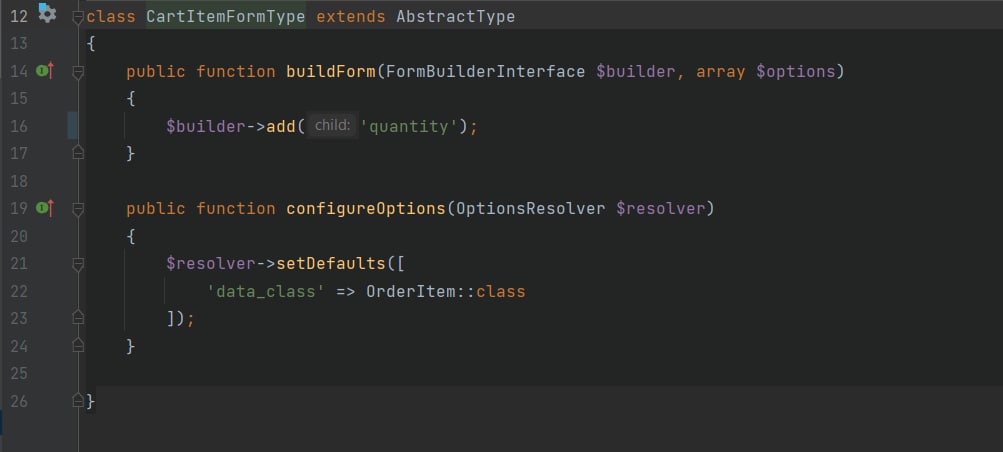Click the 'array' type keyword
Screen dimensions: 1003x452
721,72
